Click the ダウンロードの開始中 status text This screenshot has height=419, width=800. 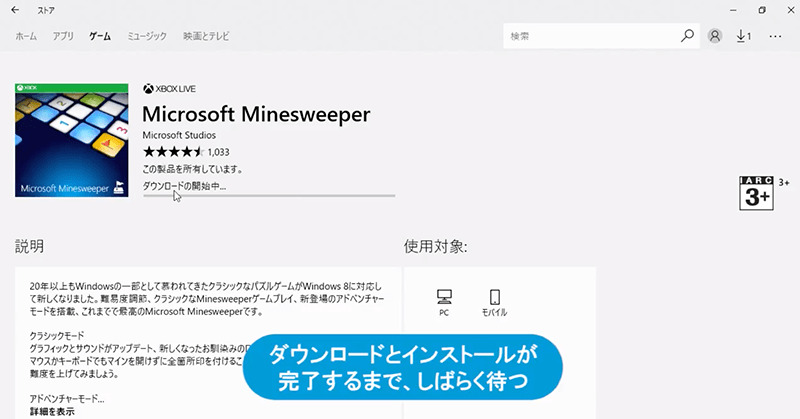click(x=184, y=186)
